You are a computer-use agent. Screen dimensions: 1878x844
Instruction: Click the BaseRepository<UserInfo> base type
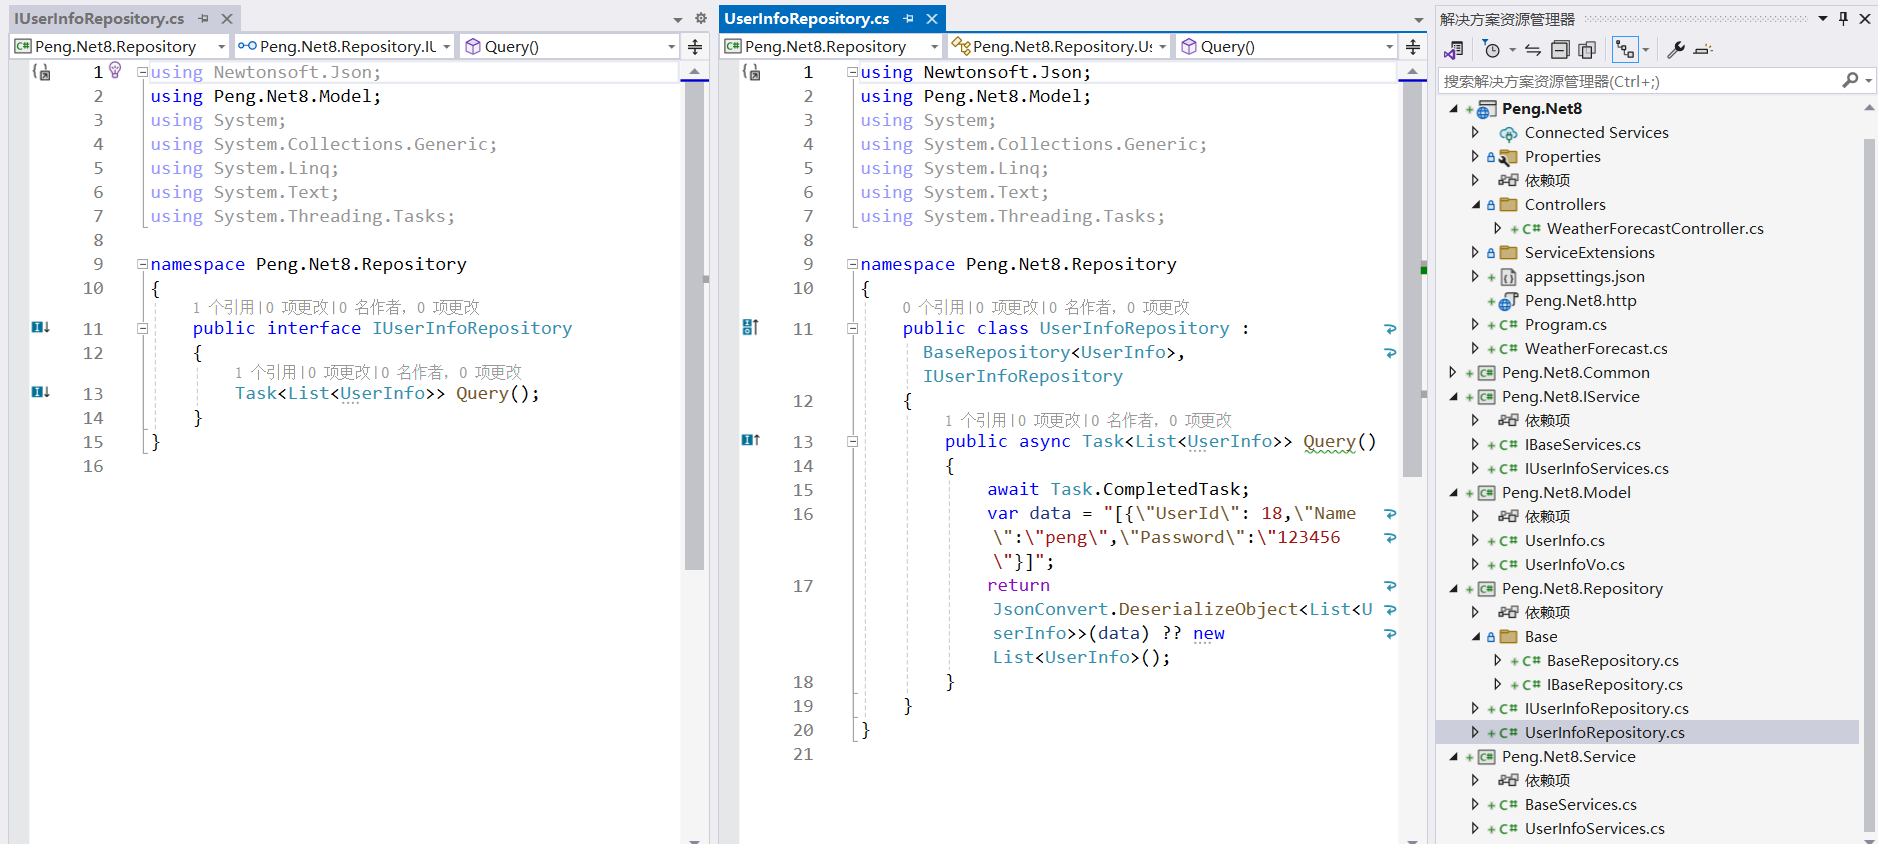click(x=1049, y=352)
